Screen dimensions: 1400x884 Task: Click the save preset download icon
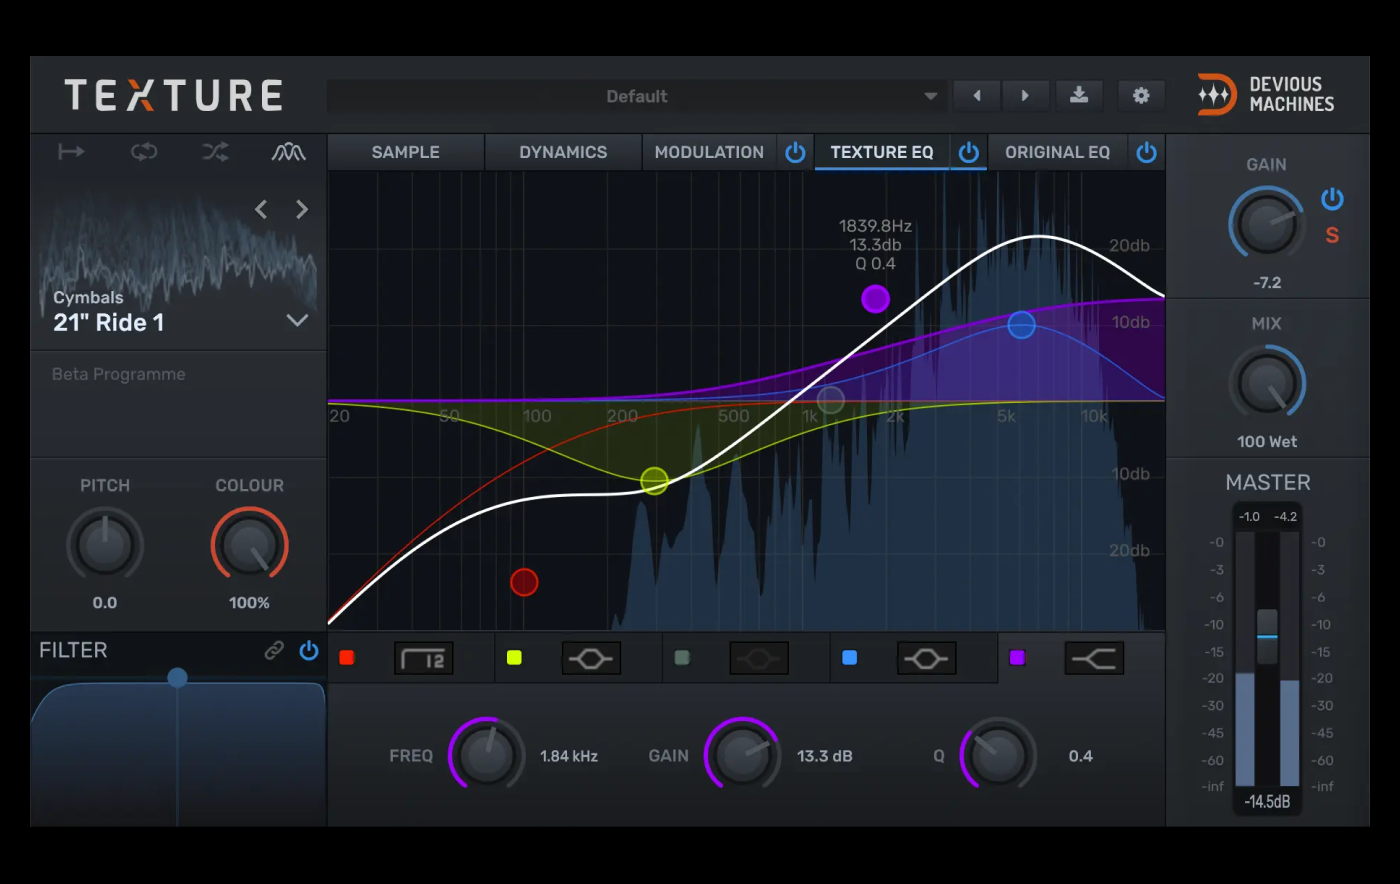(1079, 96)
